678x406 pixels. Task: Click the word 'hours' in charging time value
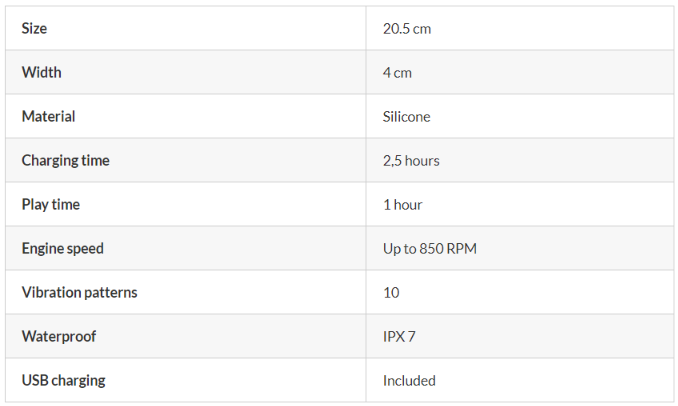(x=422, y=161)
